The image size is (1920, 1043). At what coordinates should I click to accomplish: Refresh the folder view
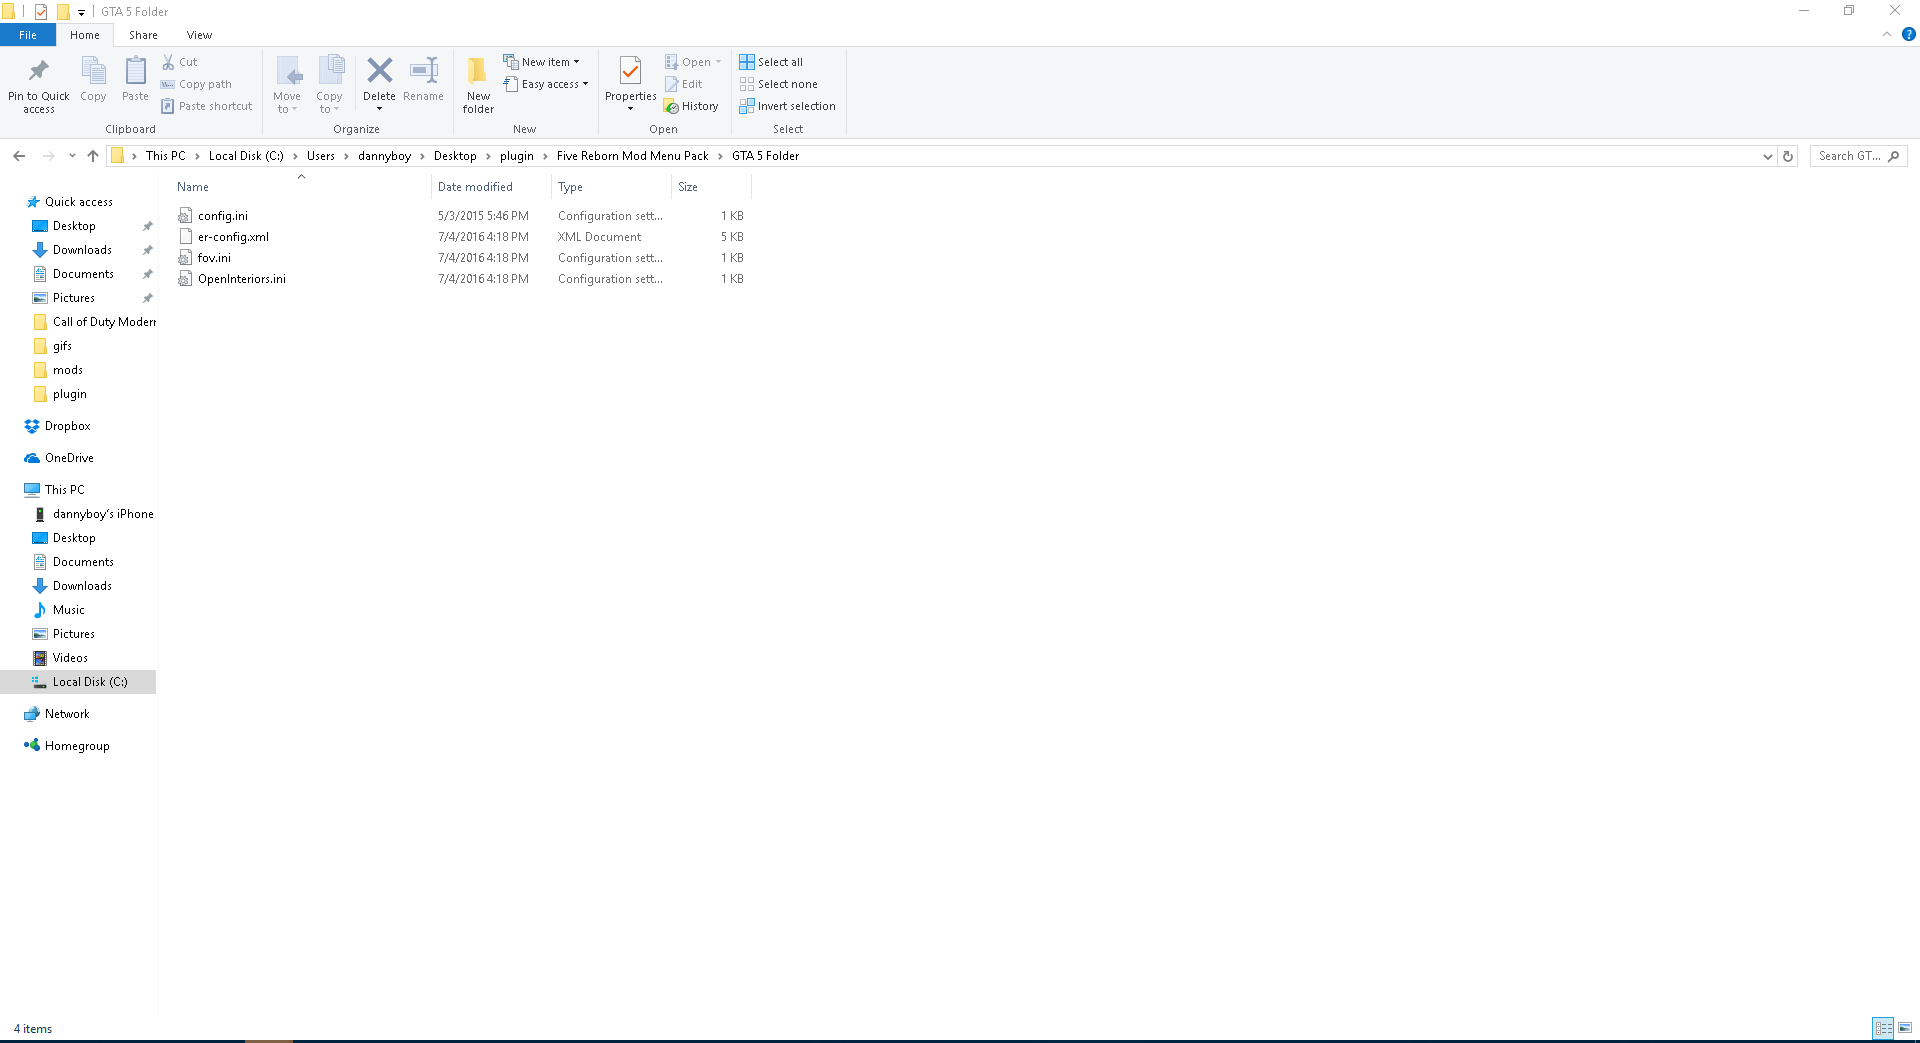pos(1788,156)
